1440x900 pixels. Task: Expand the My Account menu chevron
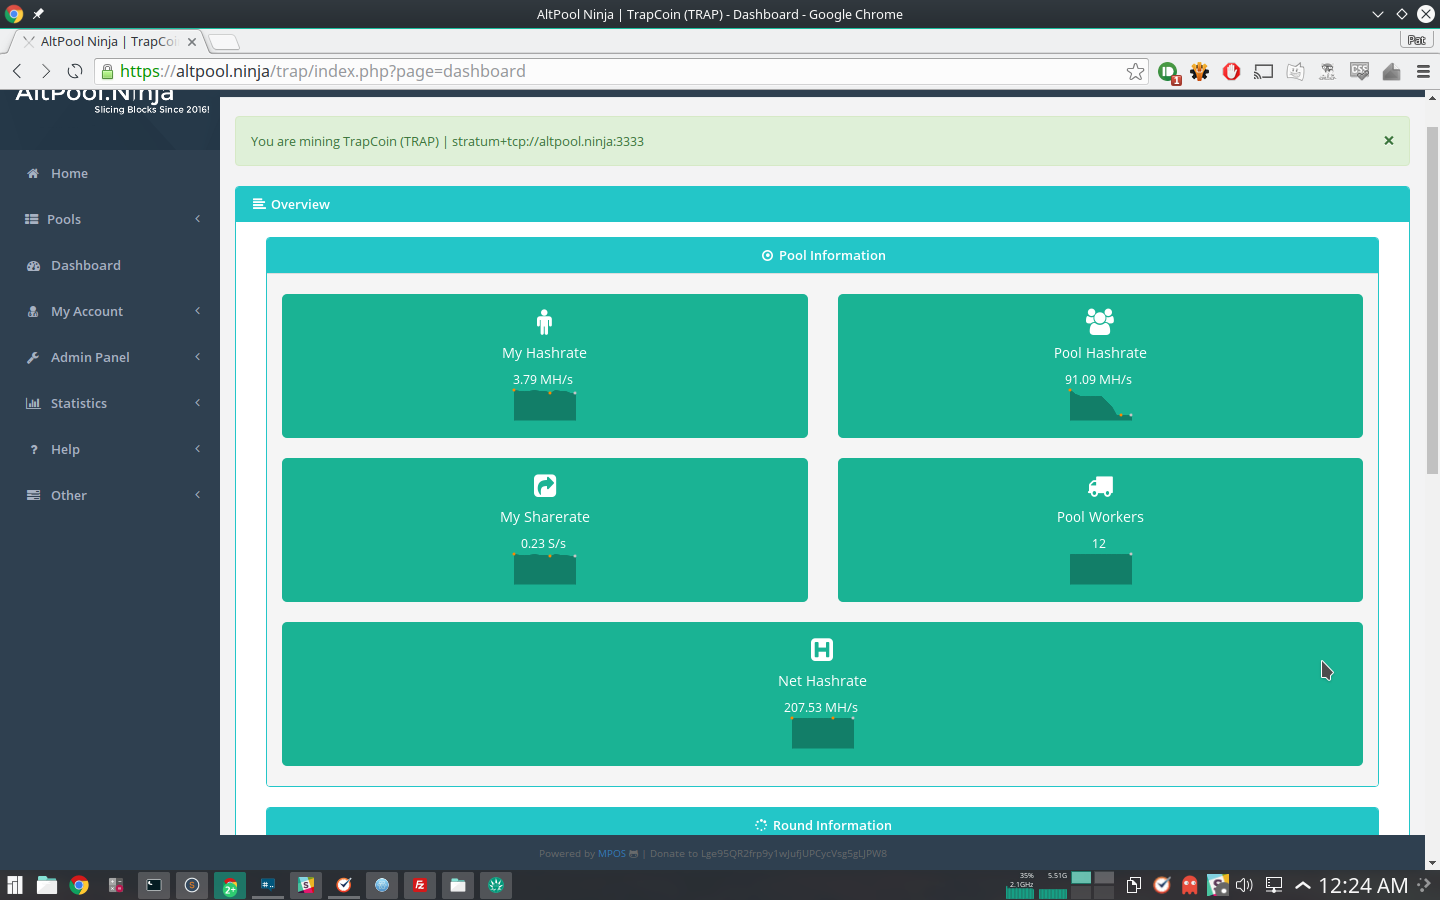(198, 311)
